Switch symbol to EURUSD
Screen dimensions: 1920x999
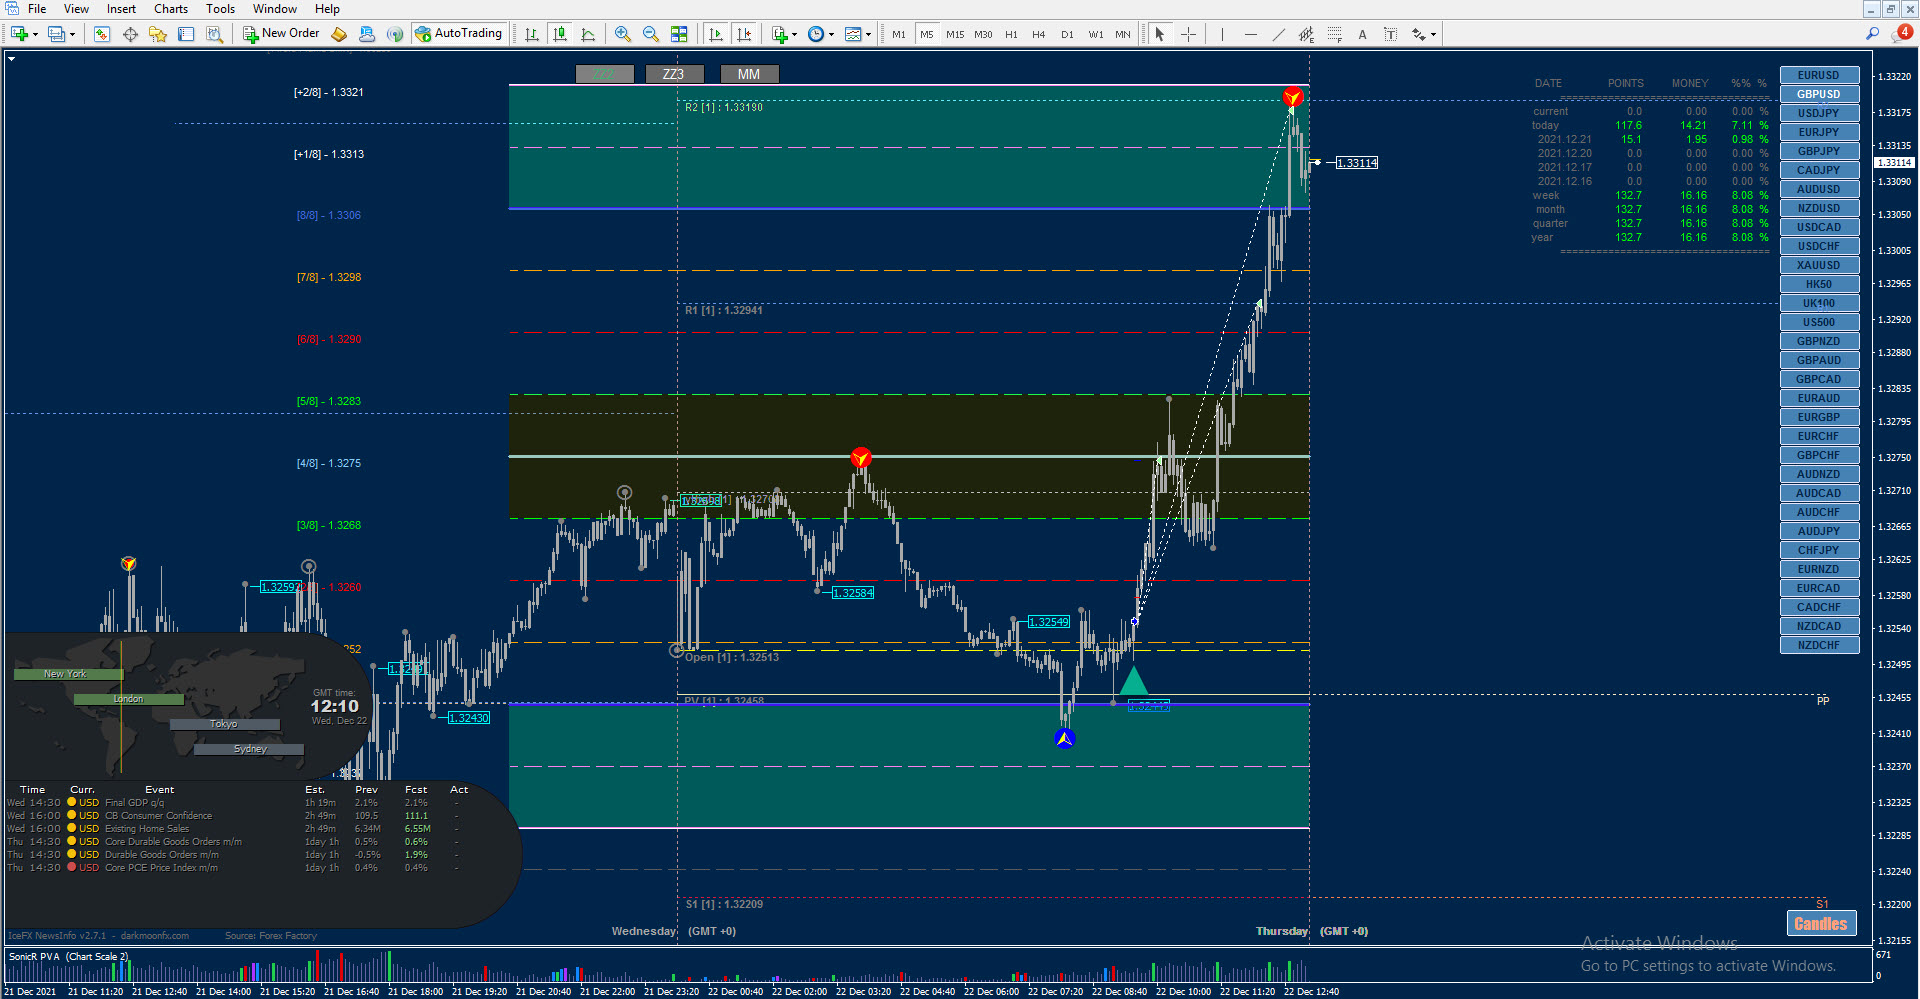point(1819,75)
